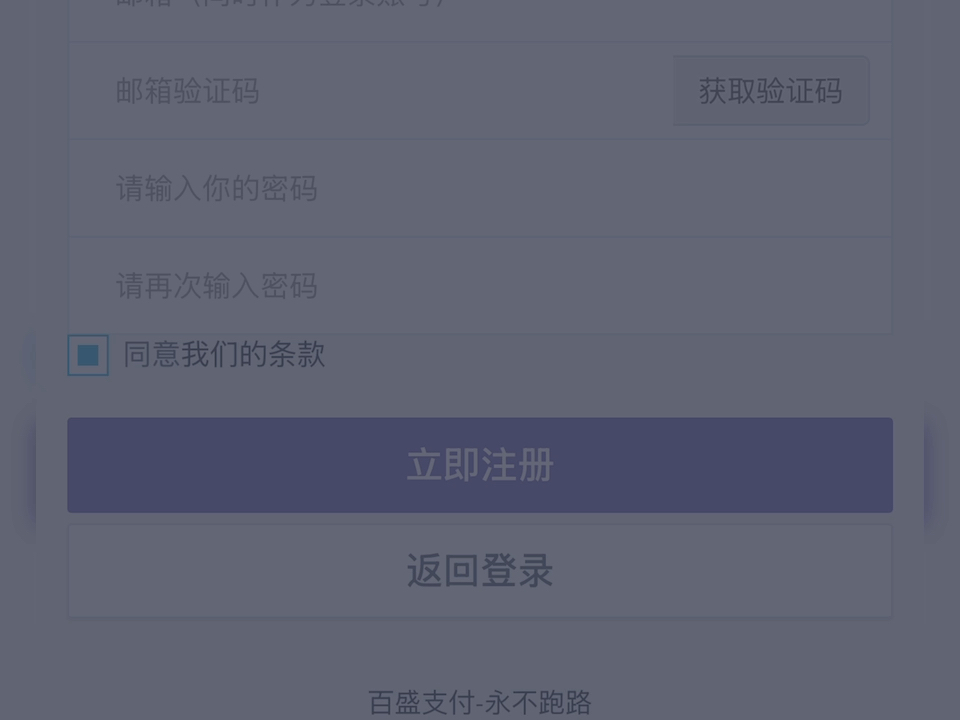
Task: Focus the 邮箱验证码 input field
Action: pyautogui.click(x=370, y=91)
